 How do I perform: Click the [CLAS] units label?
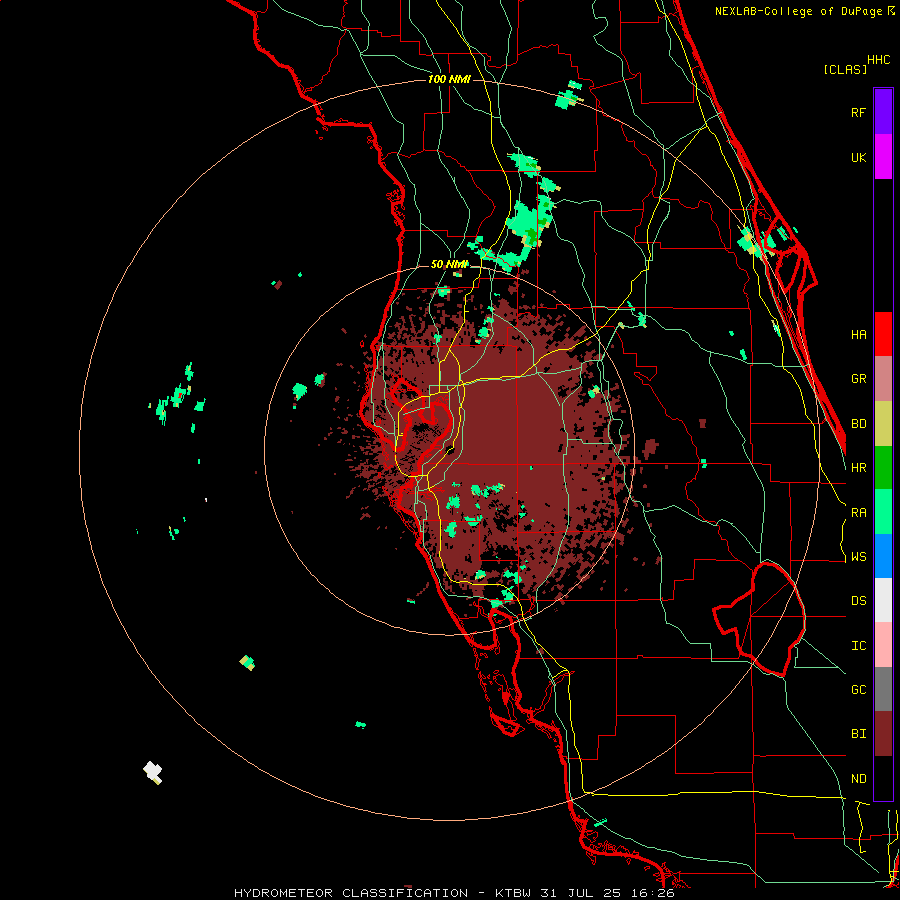point(845,69)
